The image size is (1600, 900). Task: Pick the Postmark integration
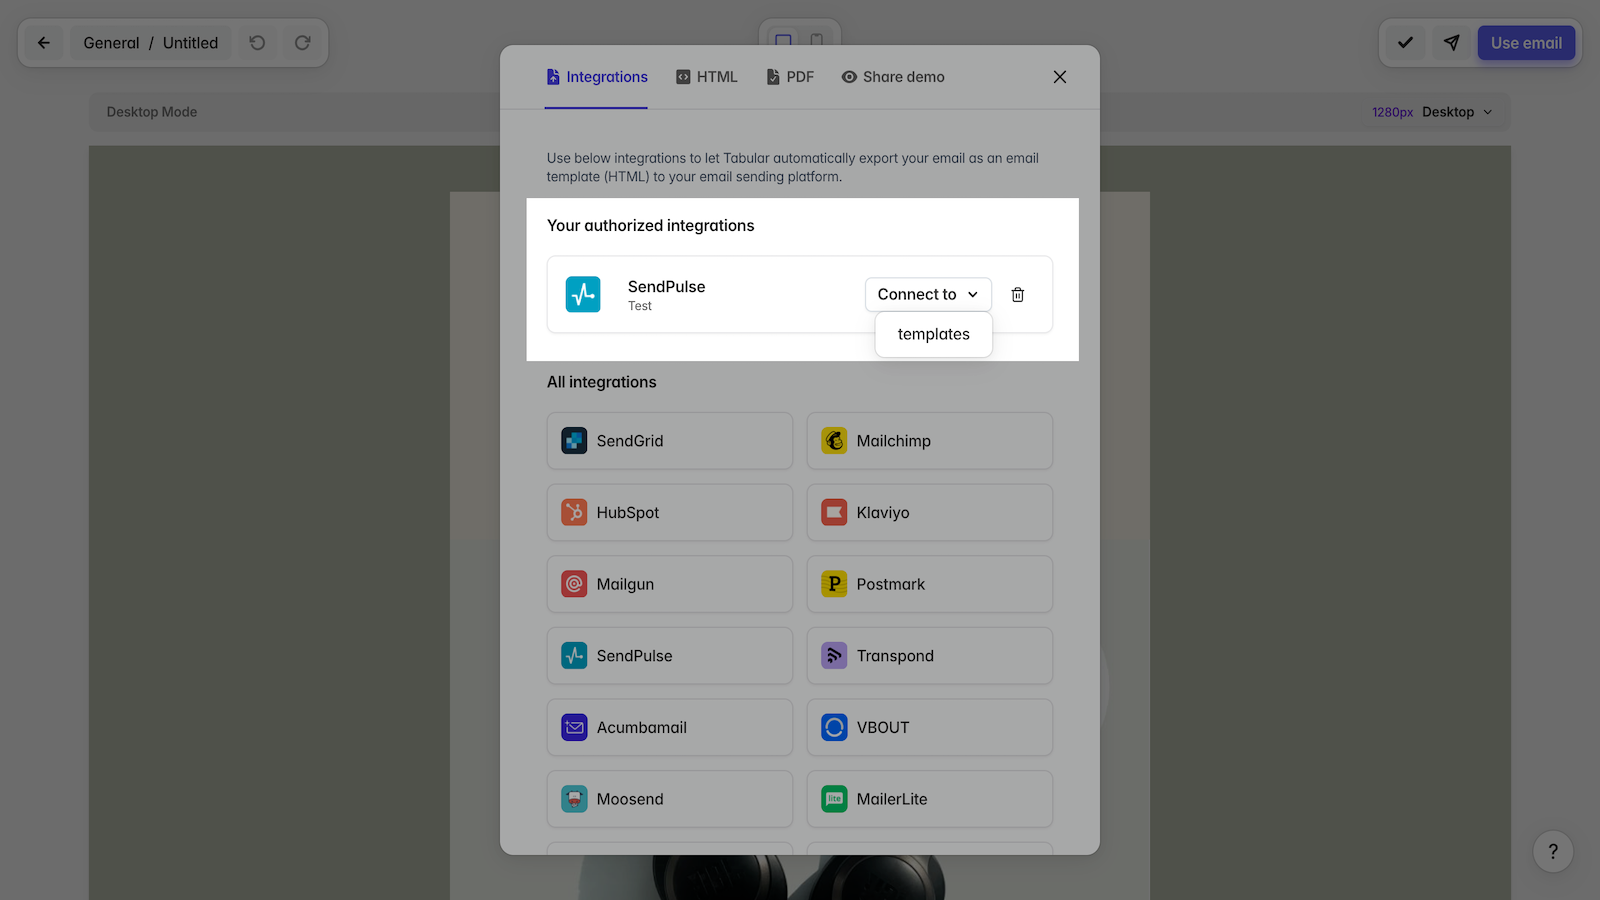[x=929, y=584]
